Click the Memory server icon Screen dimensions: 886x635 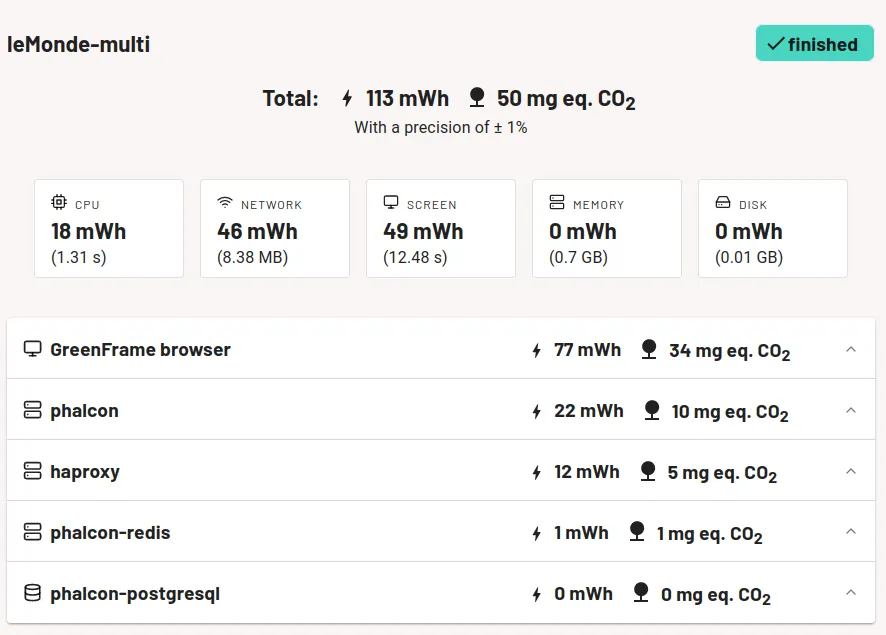point(557,202)
